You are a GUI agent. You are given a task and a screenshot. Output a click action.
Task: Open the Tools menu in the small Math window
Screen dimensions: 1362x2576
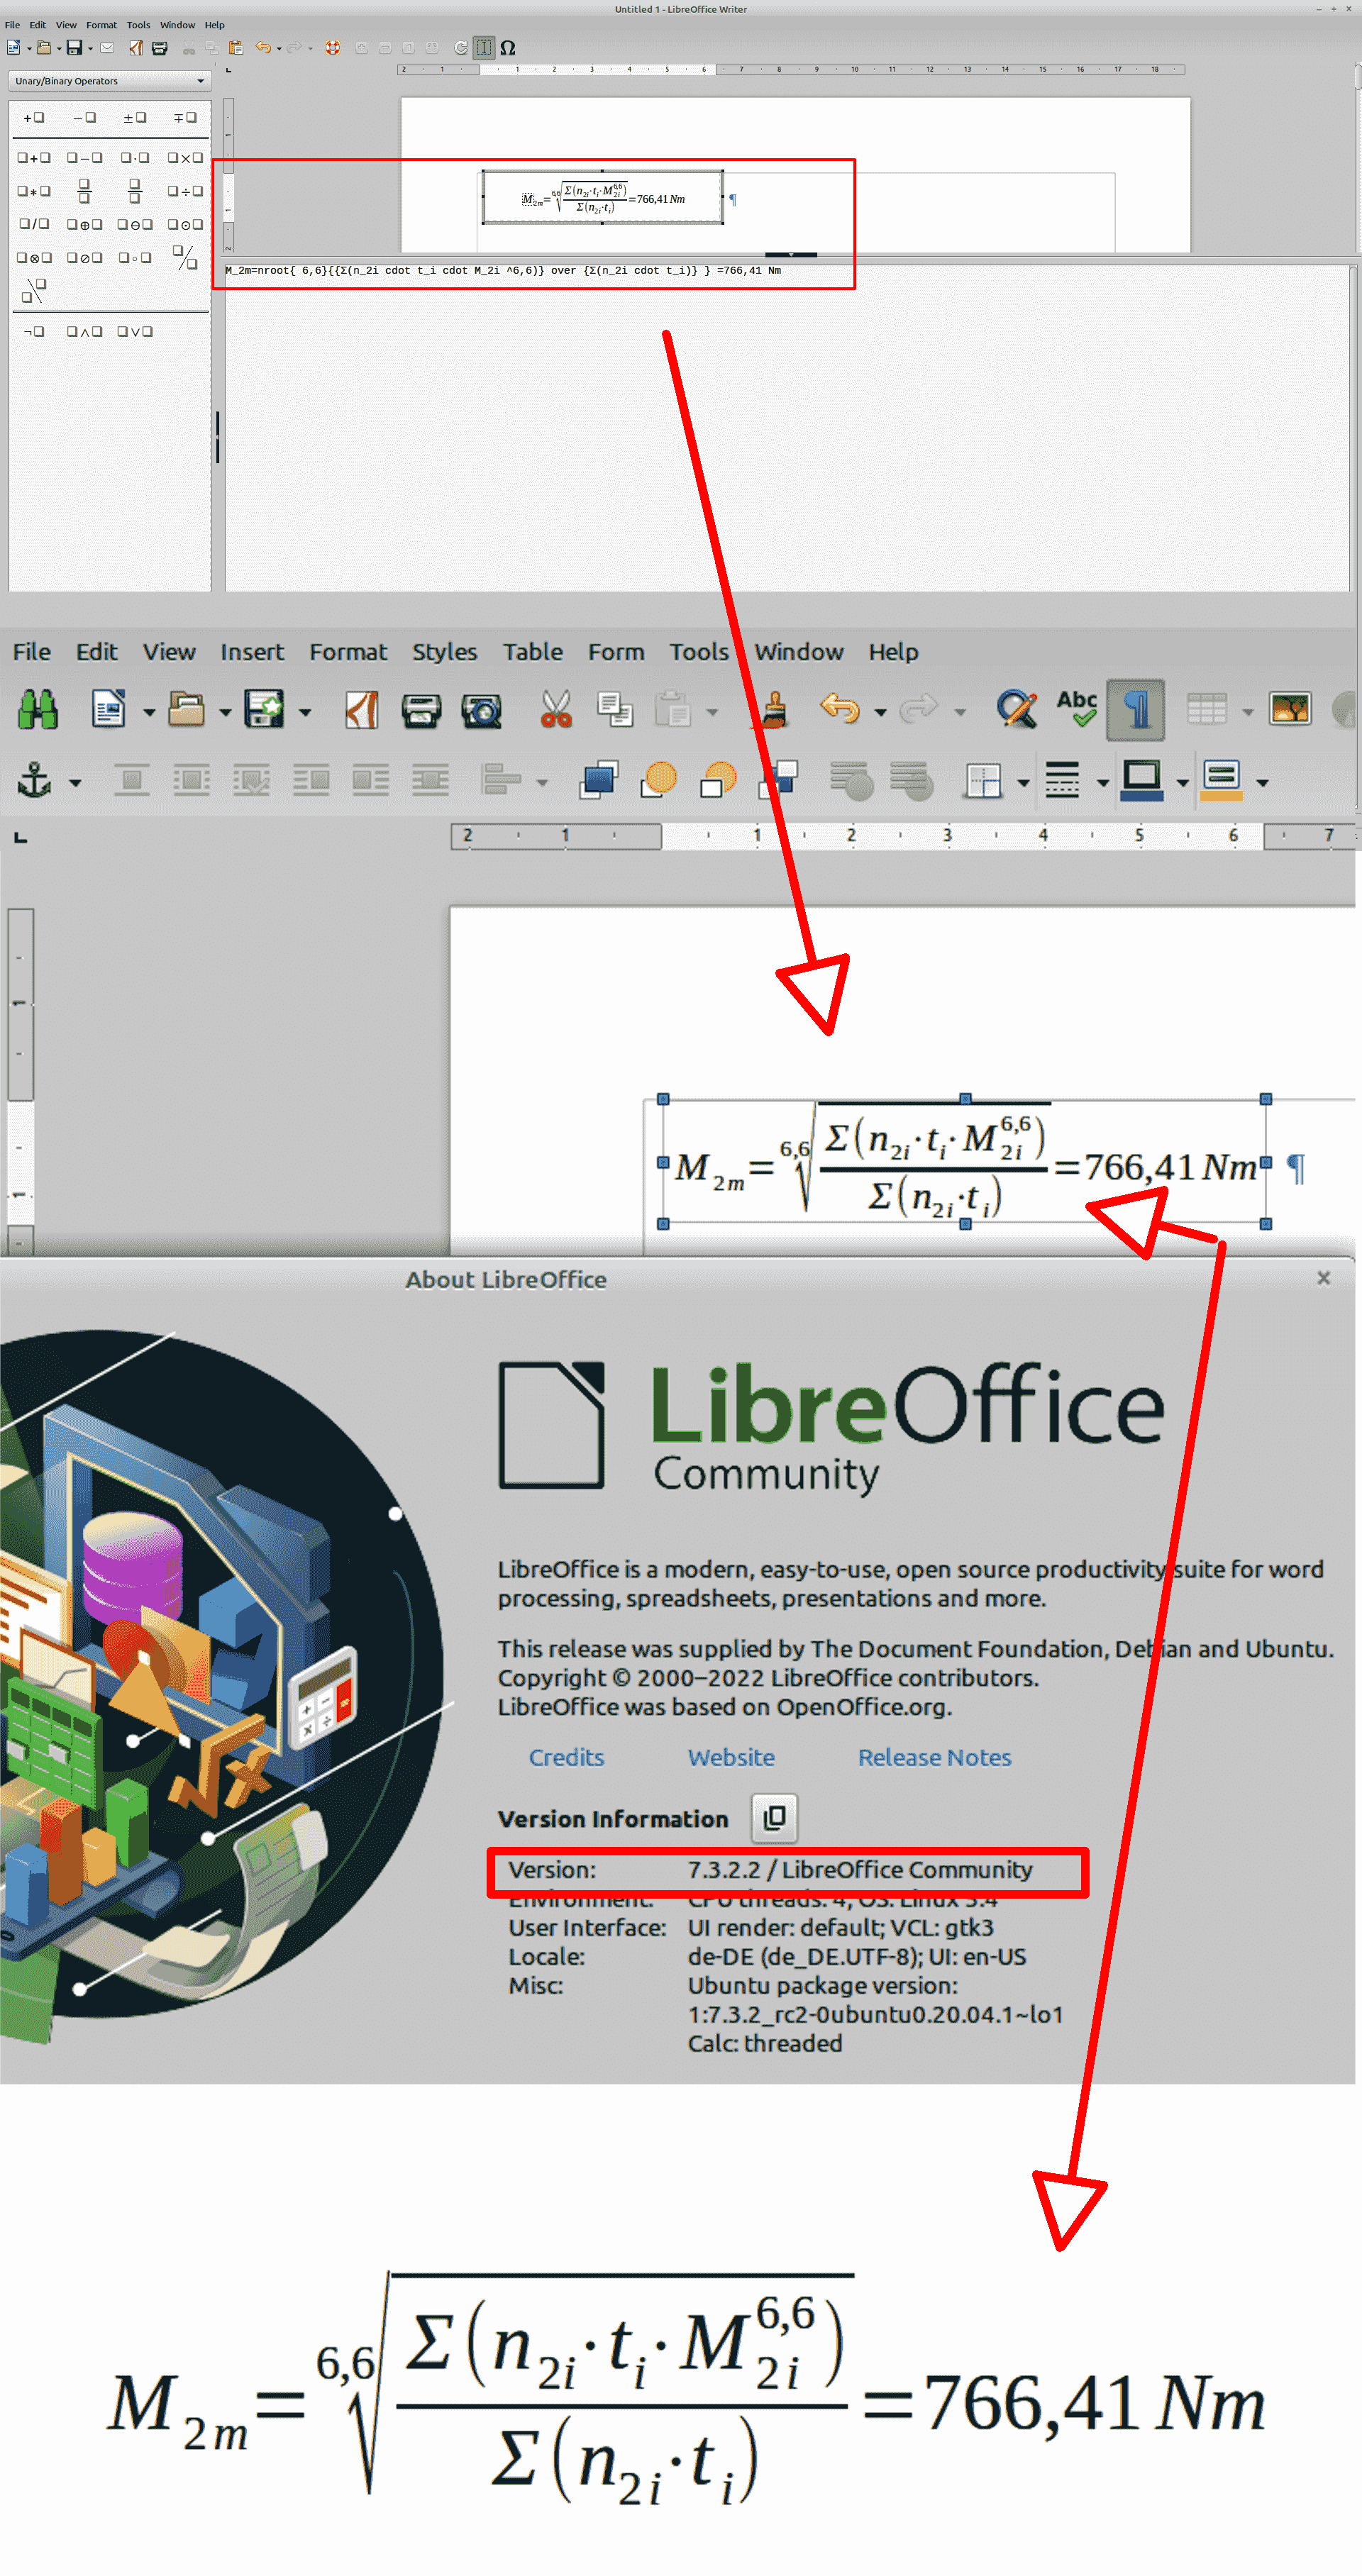[x=138, y=25]
